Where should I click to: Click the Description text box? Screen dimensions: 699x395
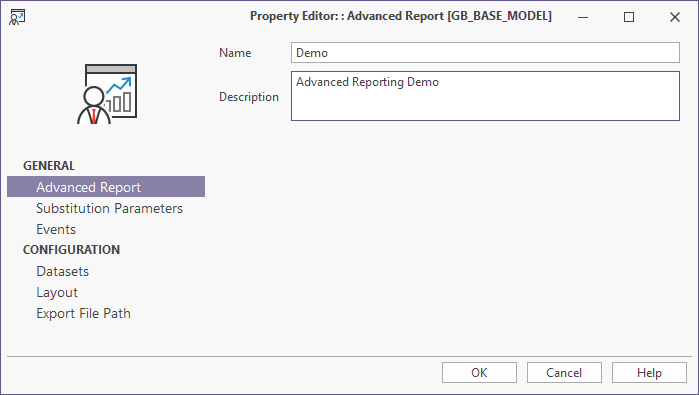(485, 96)
